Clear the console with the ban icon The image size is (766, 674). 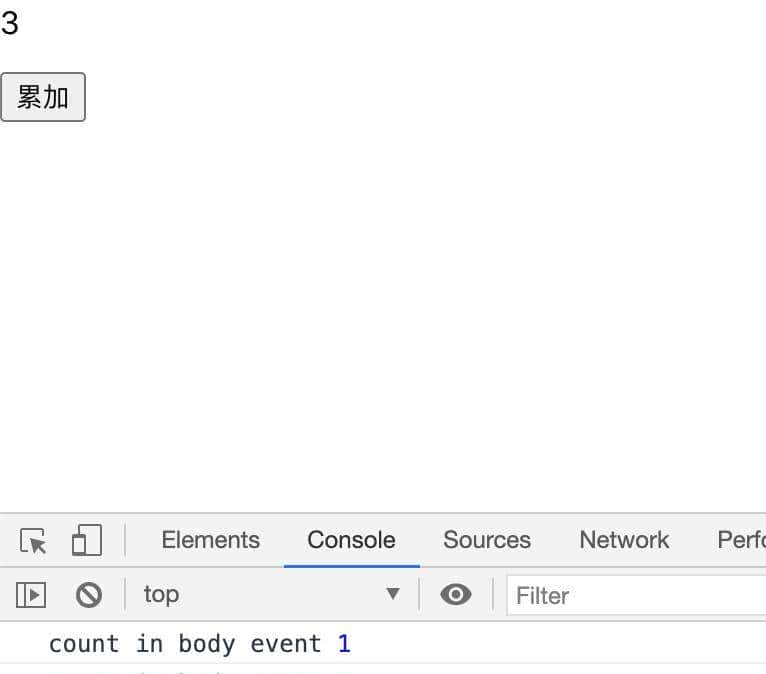click(89, 595)
